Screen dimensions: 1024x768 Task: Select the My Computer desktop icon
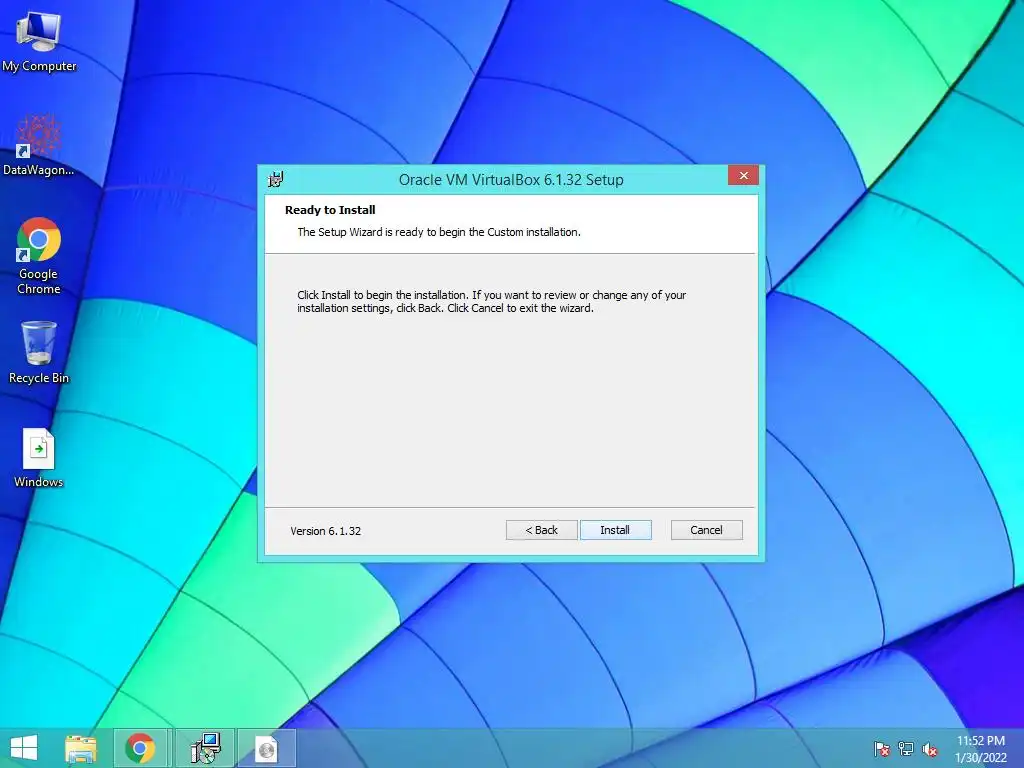click(x=39, y=42)
